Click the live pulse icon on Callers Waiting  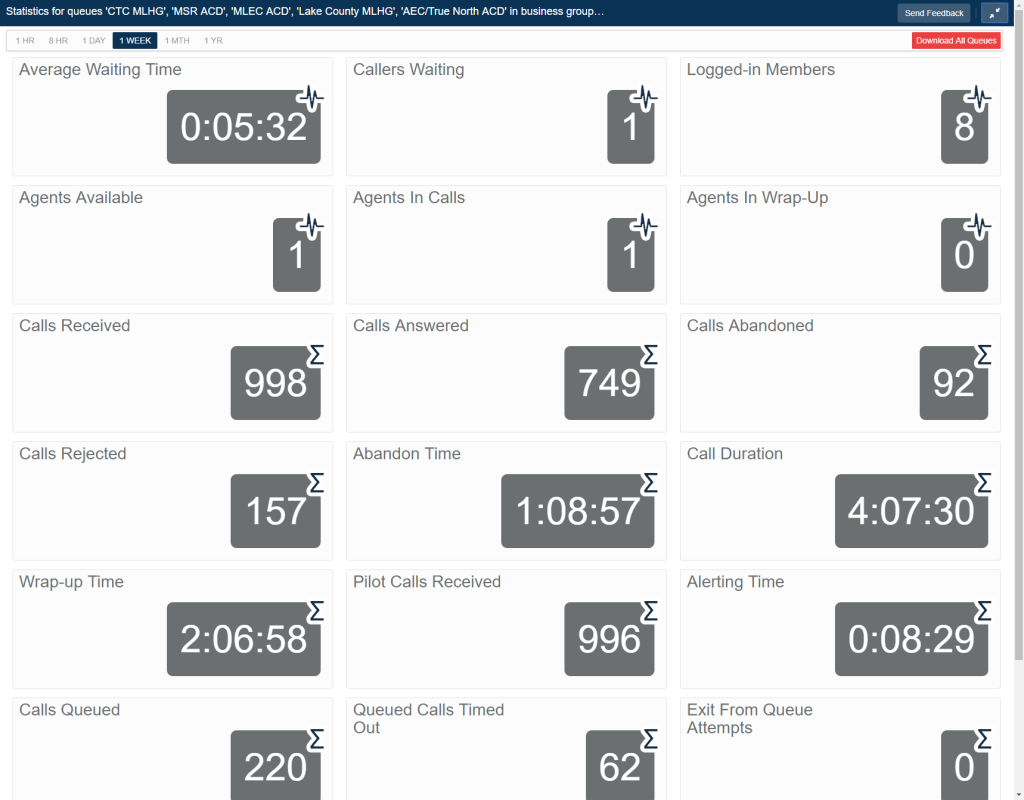pos(645,99)
